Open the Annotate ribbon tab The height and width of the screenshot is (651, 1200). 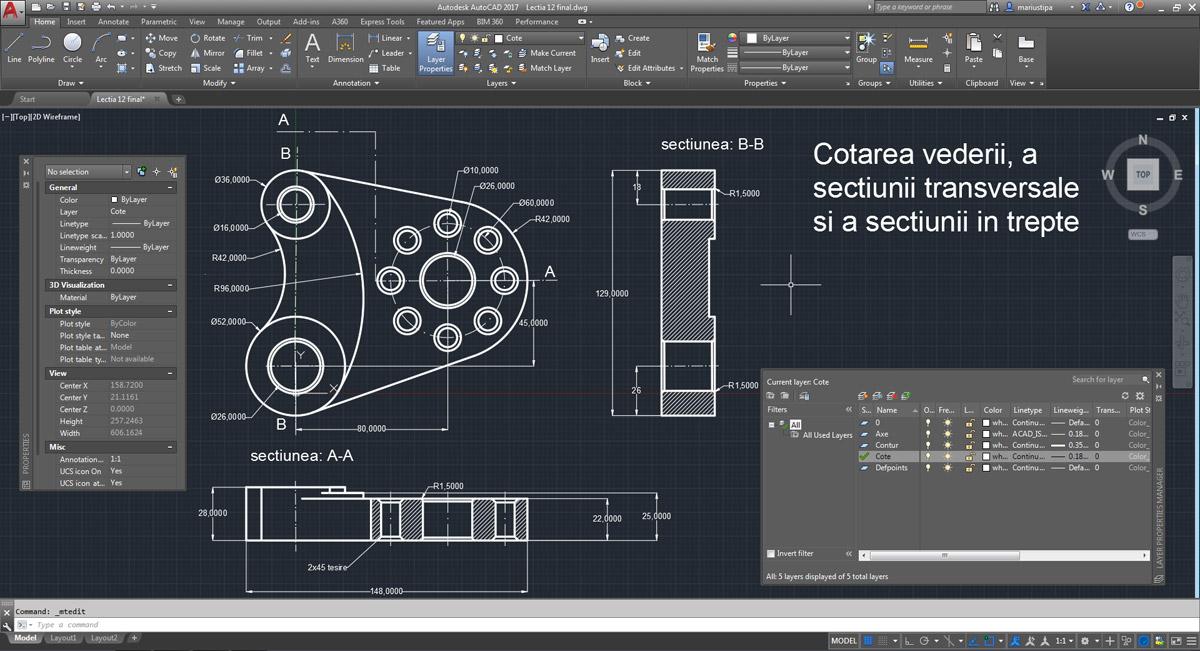coord(113,21)
